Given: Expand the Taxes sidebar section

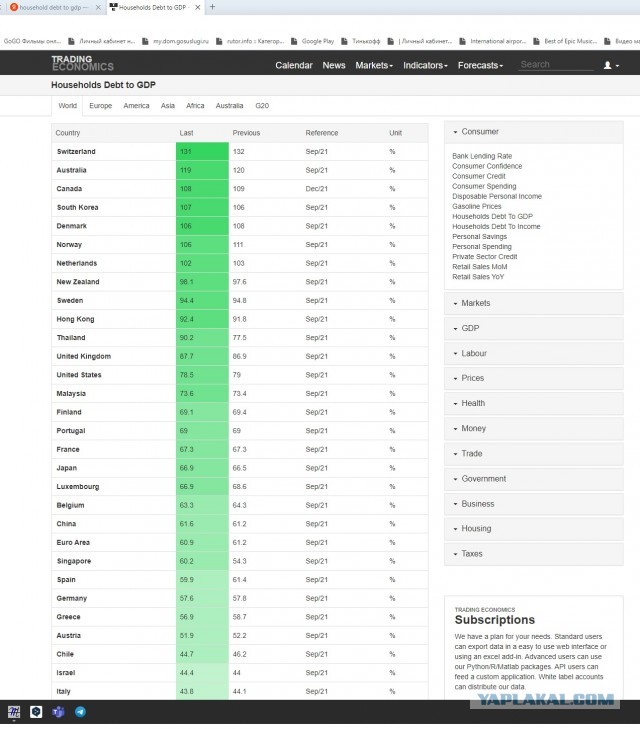Looking at the screenshot, I should pos(534,554).
